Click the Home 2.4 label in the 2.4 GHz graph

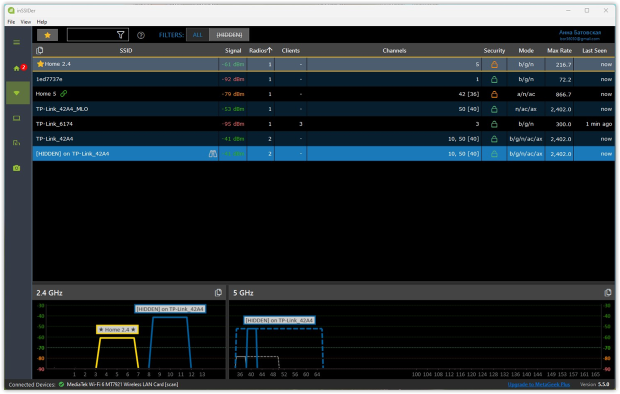click(117, 330)
